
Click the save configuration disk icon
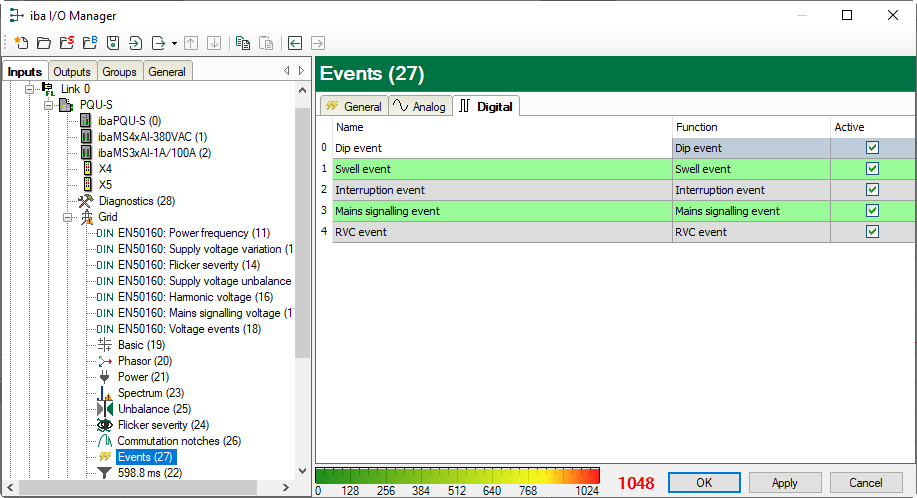click(x=113, y=43)
